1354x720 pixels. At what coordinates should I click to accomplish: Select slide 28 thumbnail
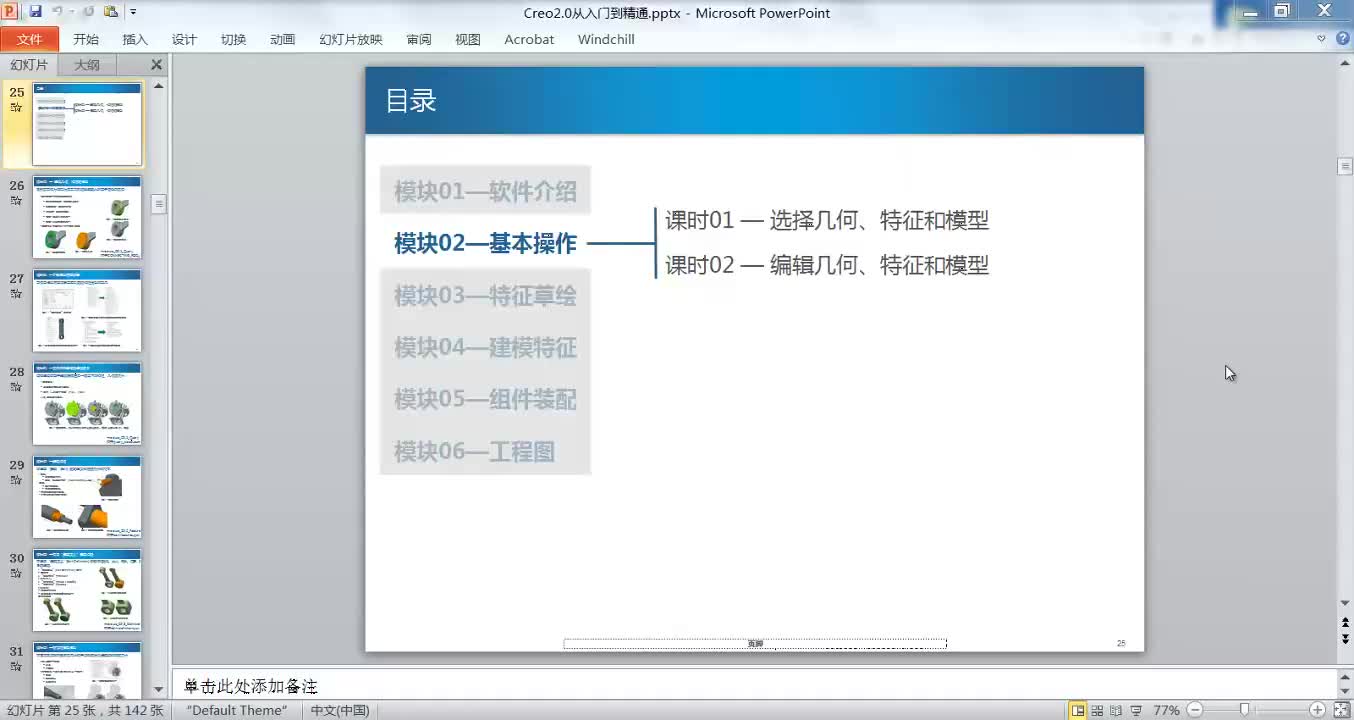pos(87,404)
